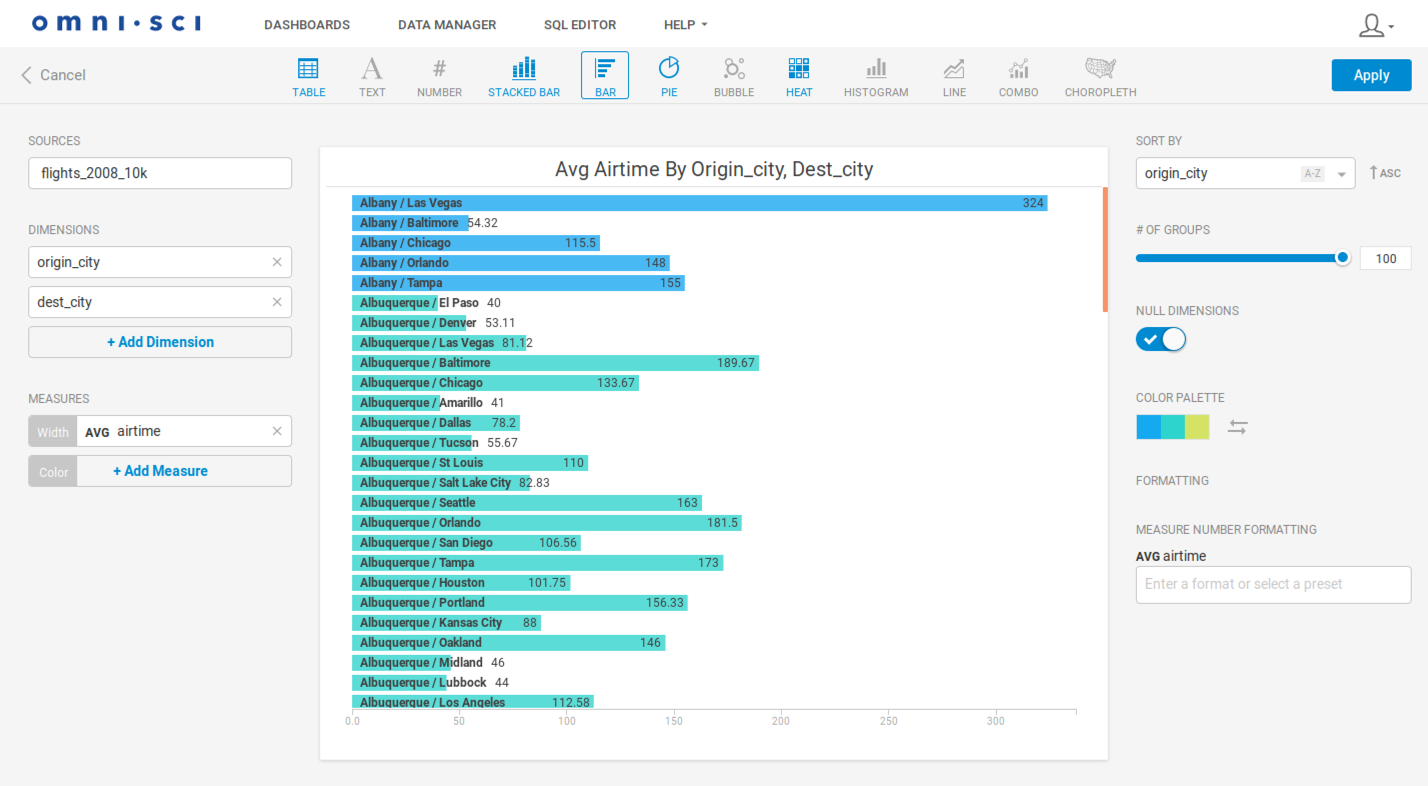The height and width of the screenshot is (786, 1428).
Task: Open the Dashboards page
Action: point(307,25)
